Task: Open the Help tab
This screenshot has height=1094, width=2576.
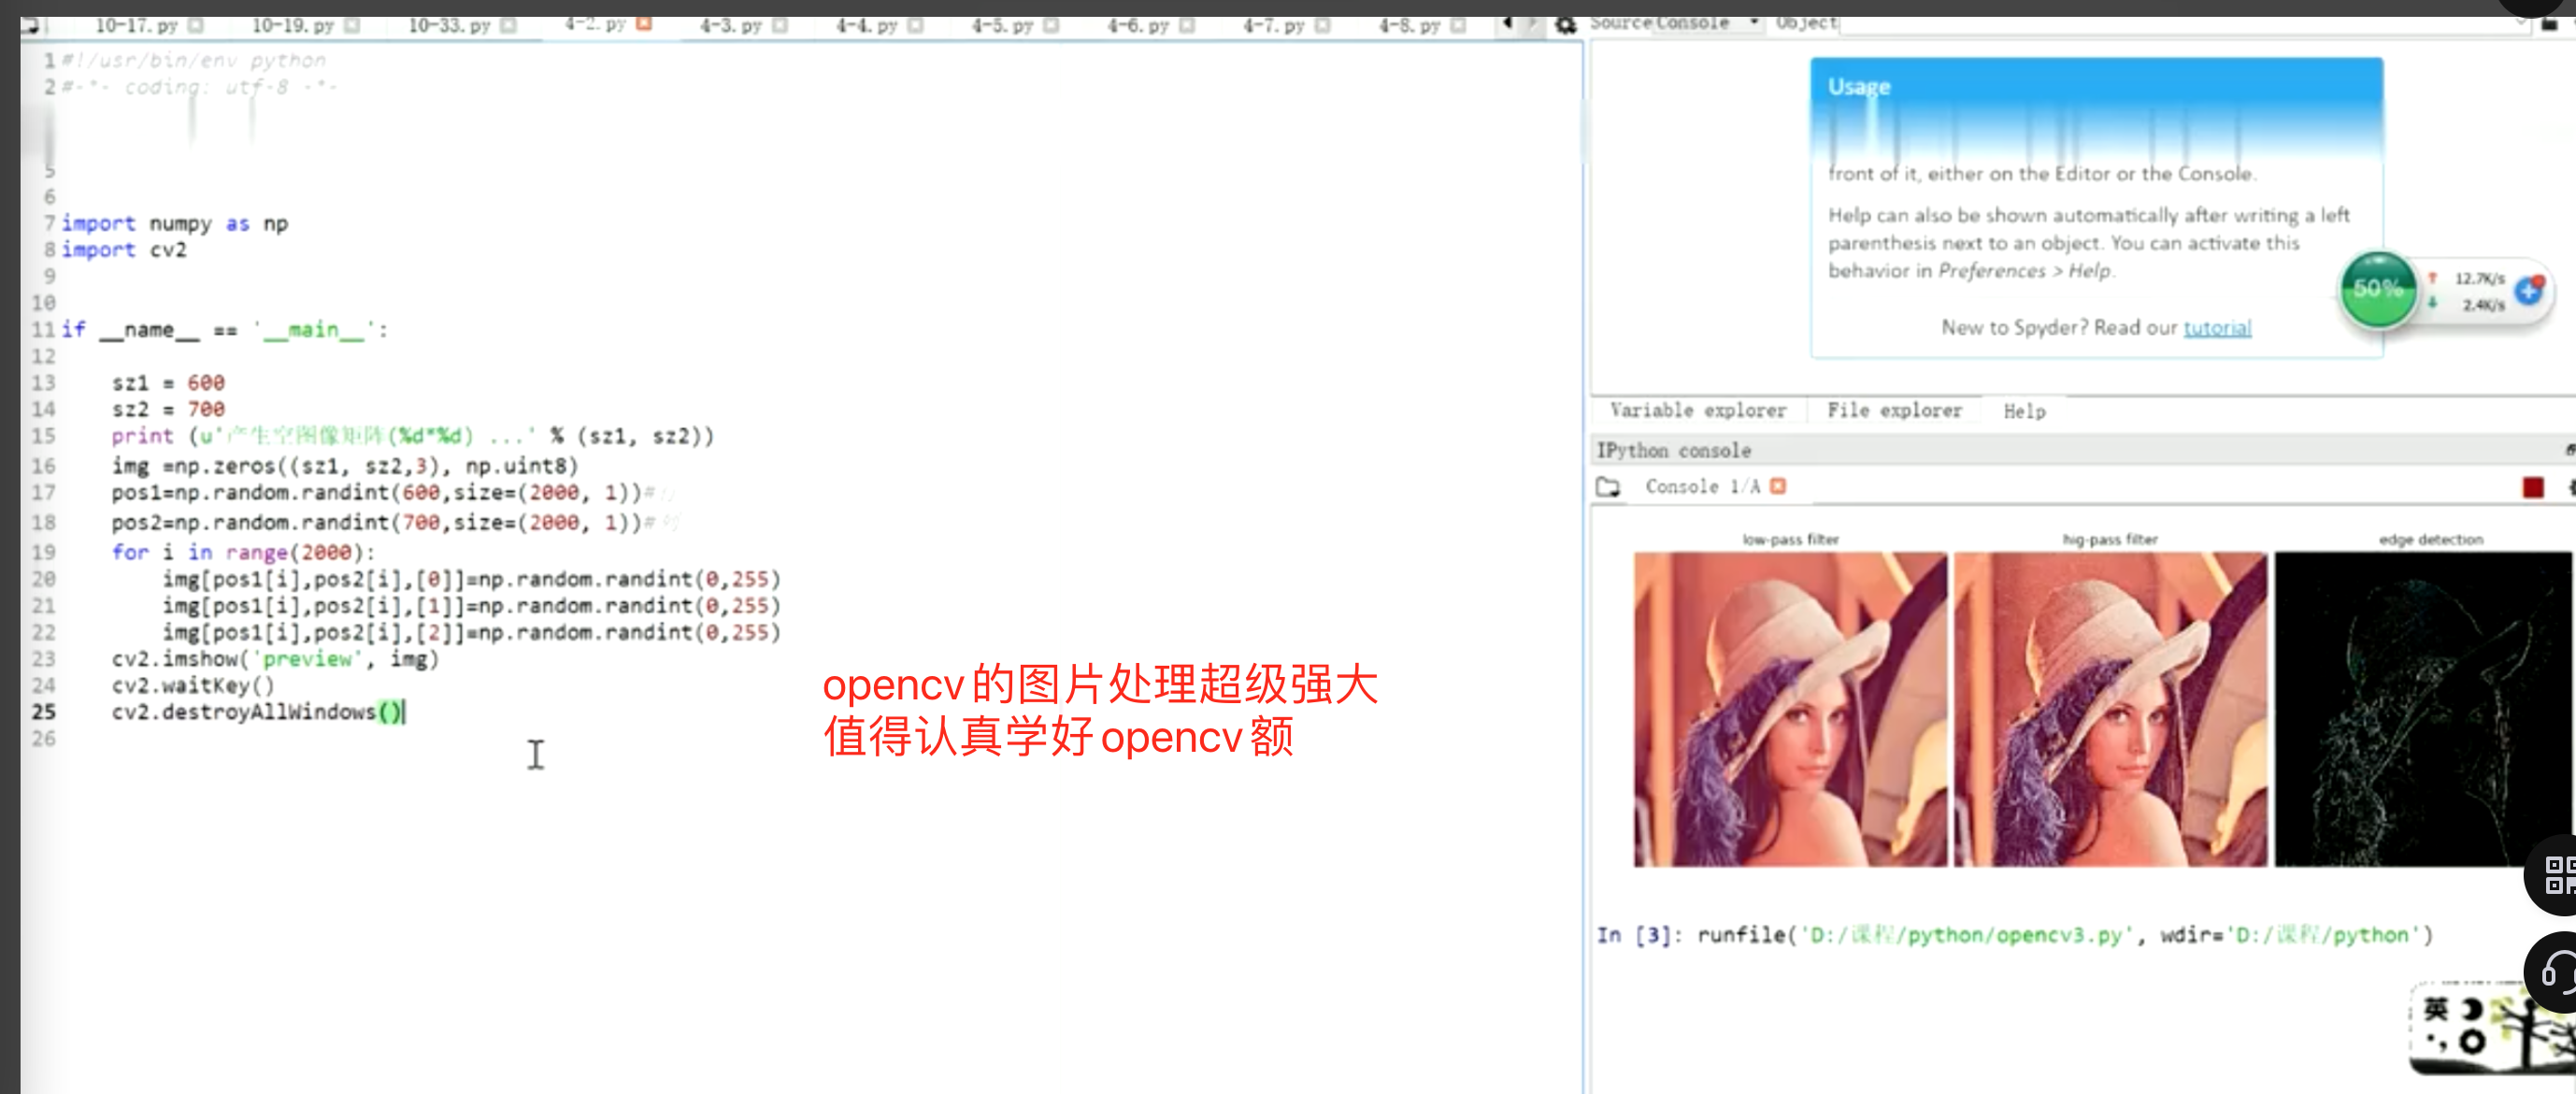Action: pos(2023,411)
